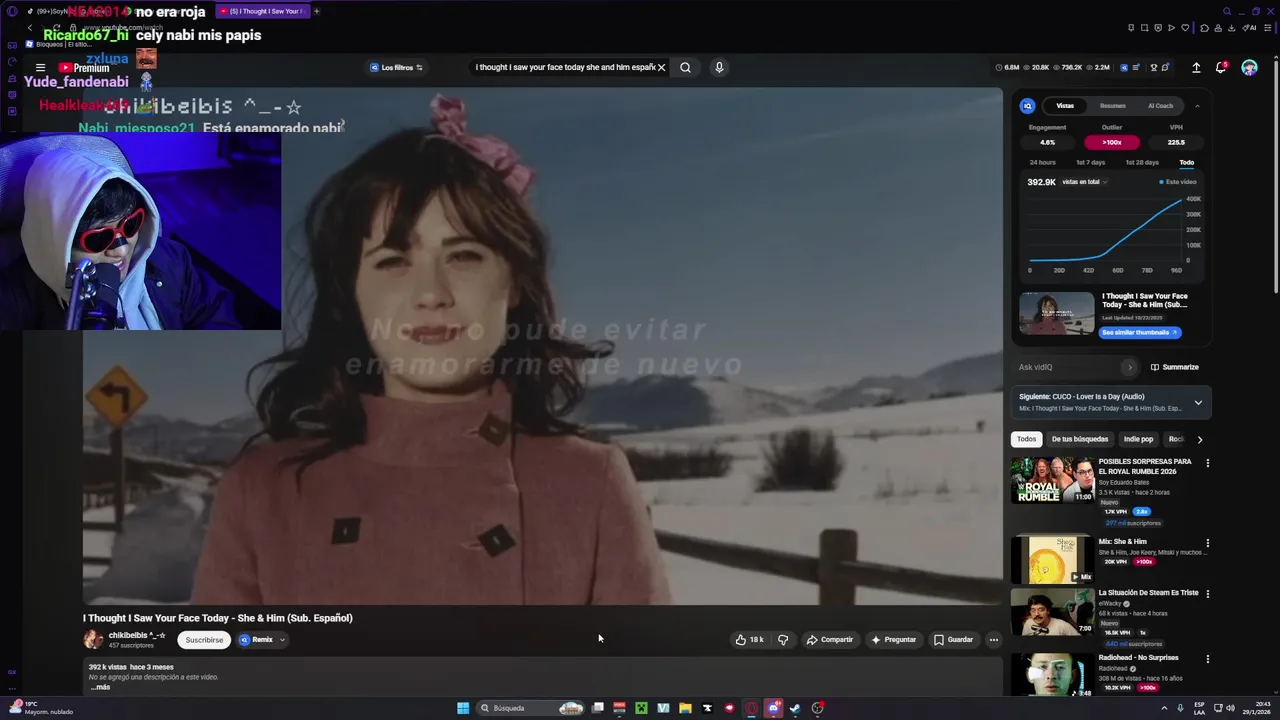Open the Royal Rumble 2026 video thumbnail

[x=1053, y=480]
